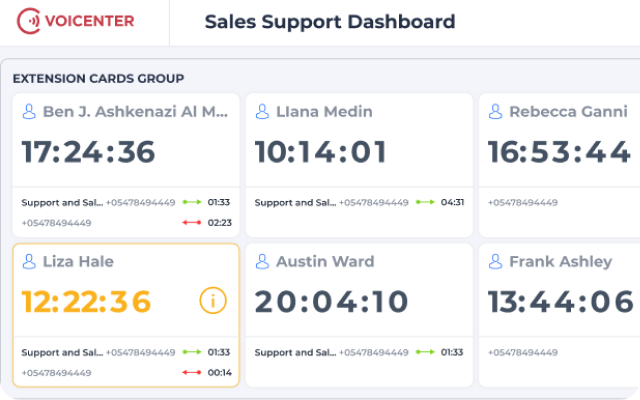The height and width of the screenshot is (400, 640).
Task: Click the orange timer 12:22:36
Action: click(86, 302)
